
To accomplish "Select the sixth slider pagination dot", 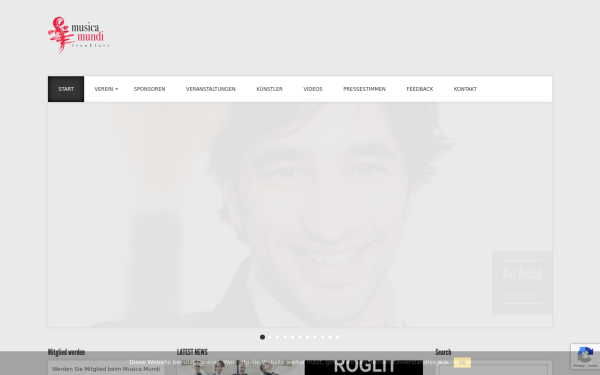I will point(300,337).
